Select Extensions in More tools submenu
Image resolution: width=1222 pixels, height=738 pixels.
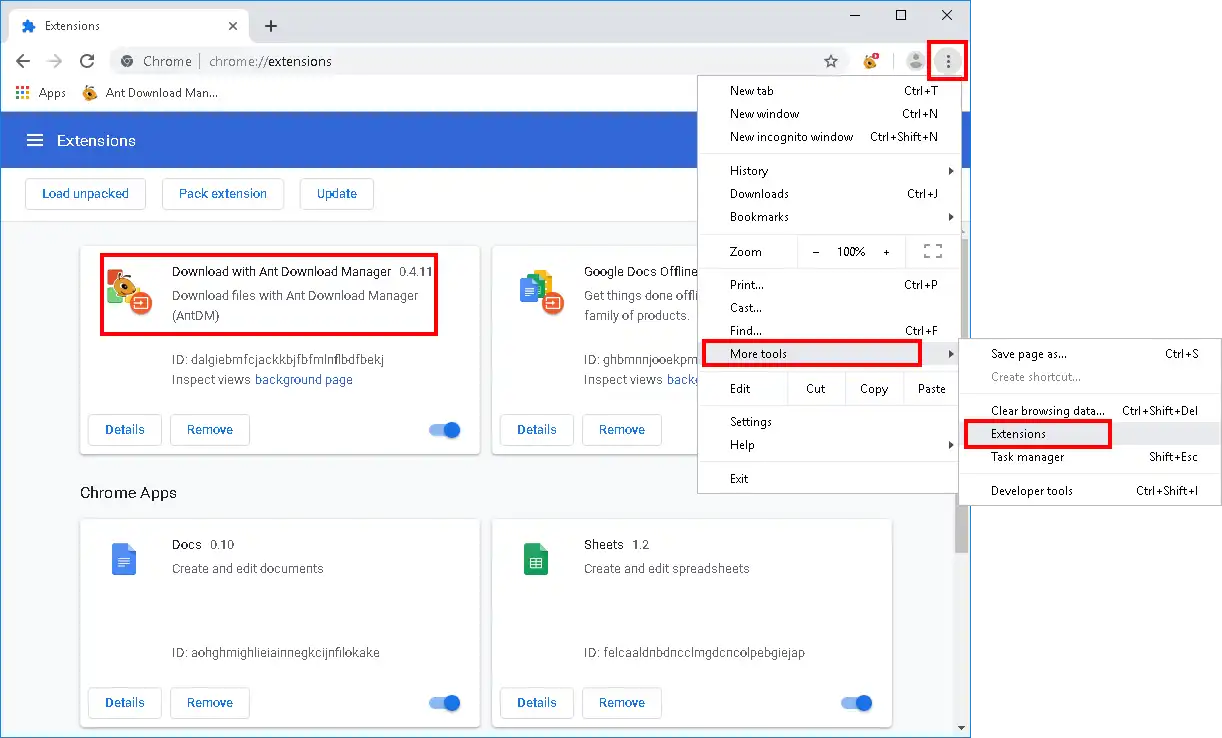click(1090, 434)
